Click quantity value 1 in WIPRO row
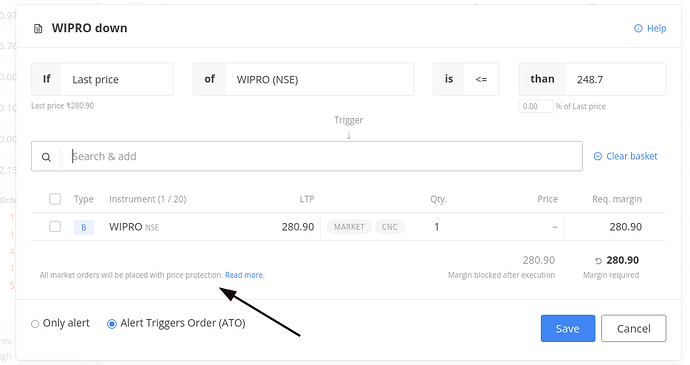 437,227
